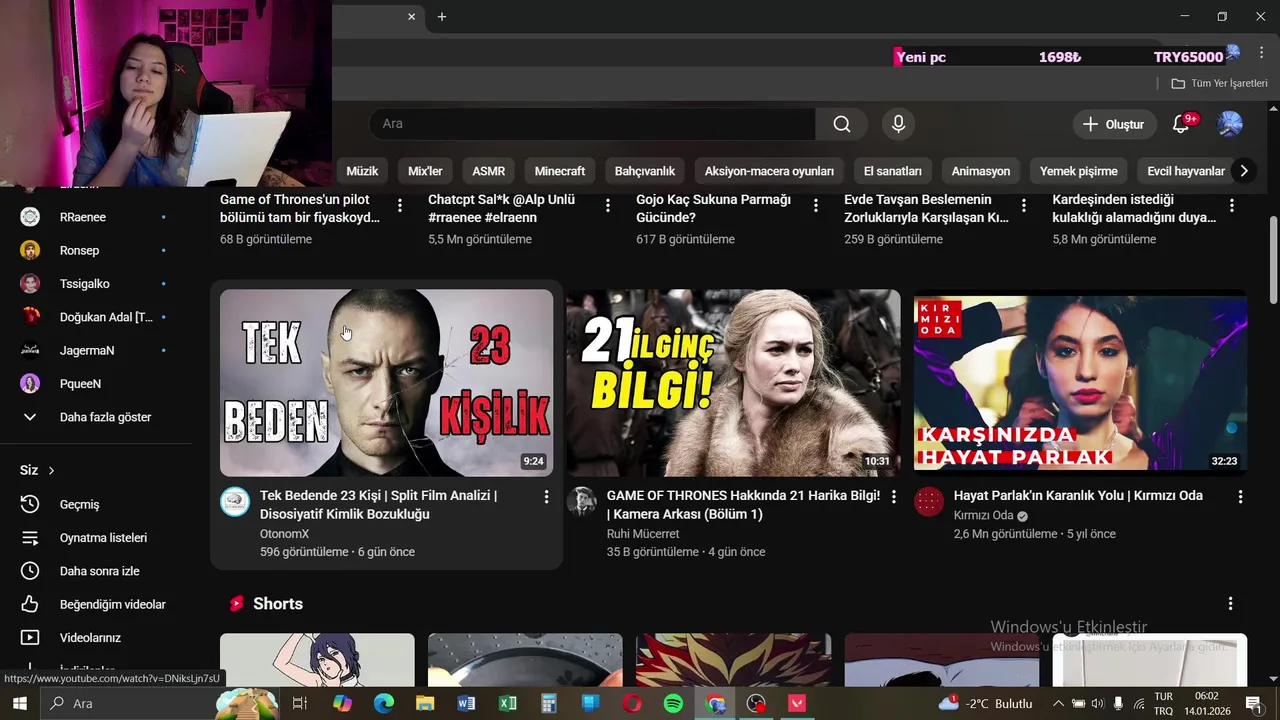Open options for GAME OF THRONES 21 Harika Bilgi video
This screenshot has width=1280, height=720.
coord(893,496)
